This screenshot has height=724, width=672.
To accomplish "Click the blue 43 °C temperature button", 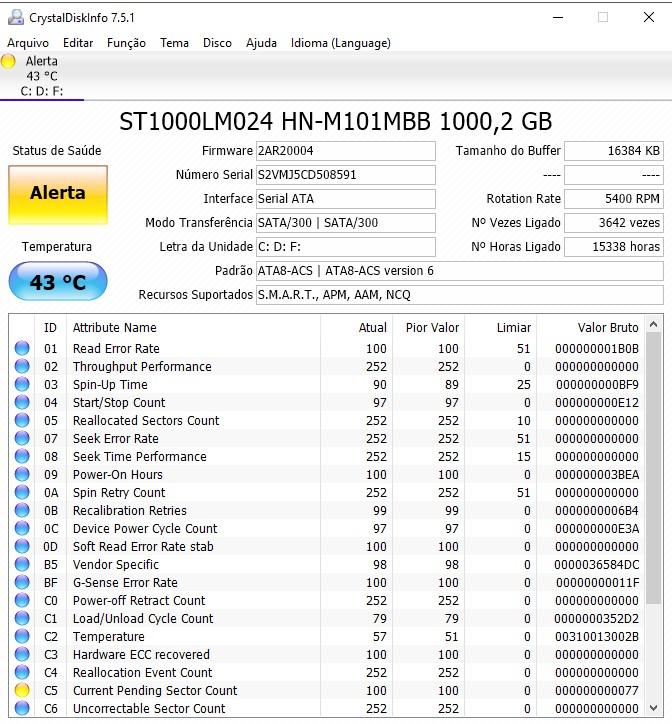I will [58, 281].
